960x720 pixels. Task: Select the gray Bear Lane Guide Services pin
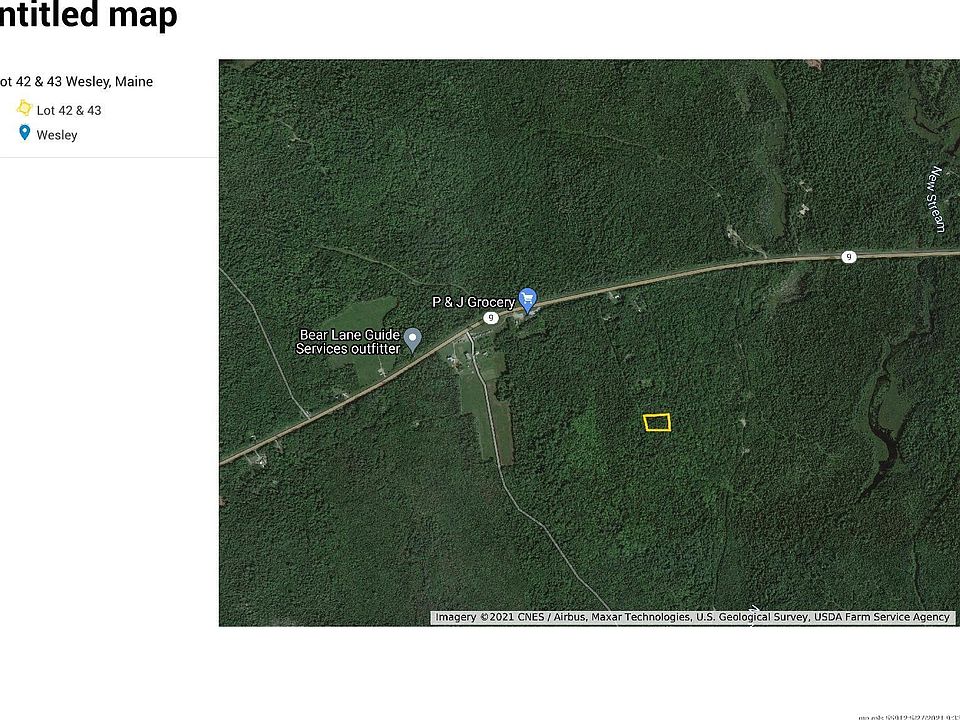413,340
